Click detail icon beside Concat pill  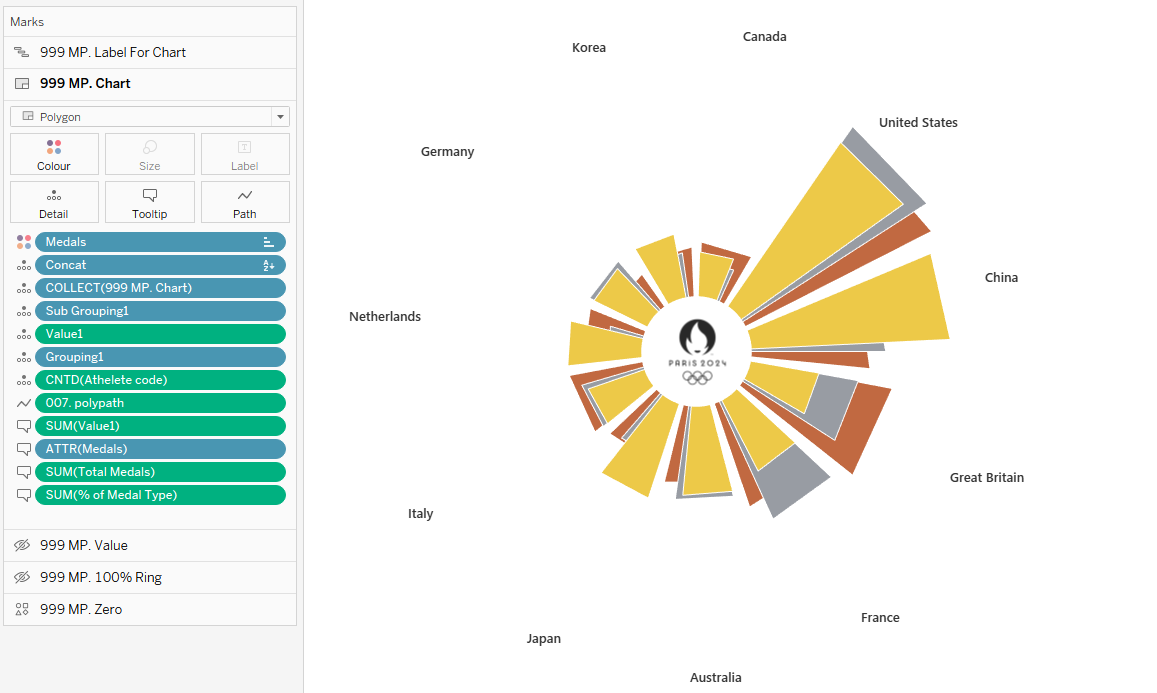24,265
